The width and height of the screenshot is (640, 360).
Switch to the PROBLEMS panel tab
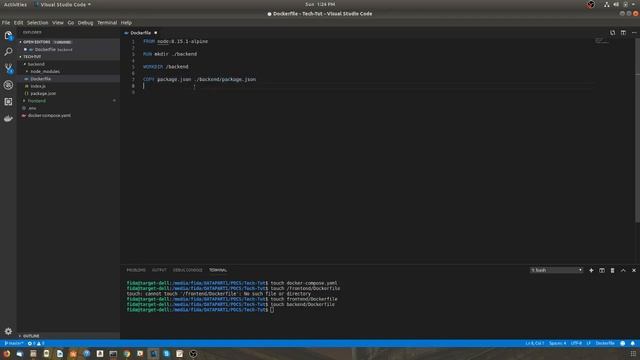(136, 270)
